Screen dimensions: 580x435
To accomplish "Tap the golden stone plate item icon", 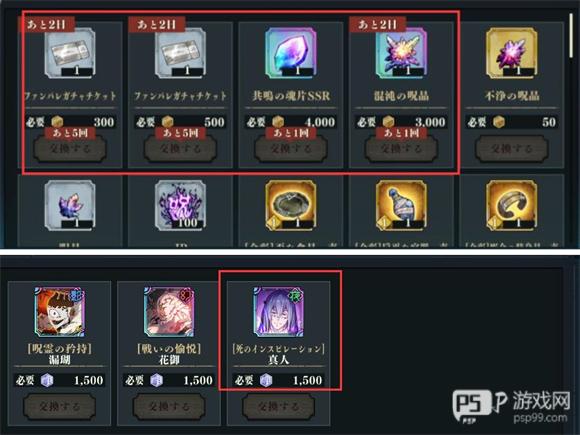I will pos(290,205).
